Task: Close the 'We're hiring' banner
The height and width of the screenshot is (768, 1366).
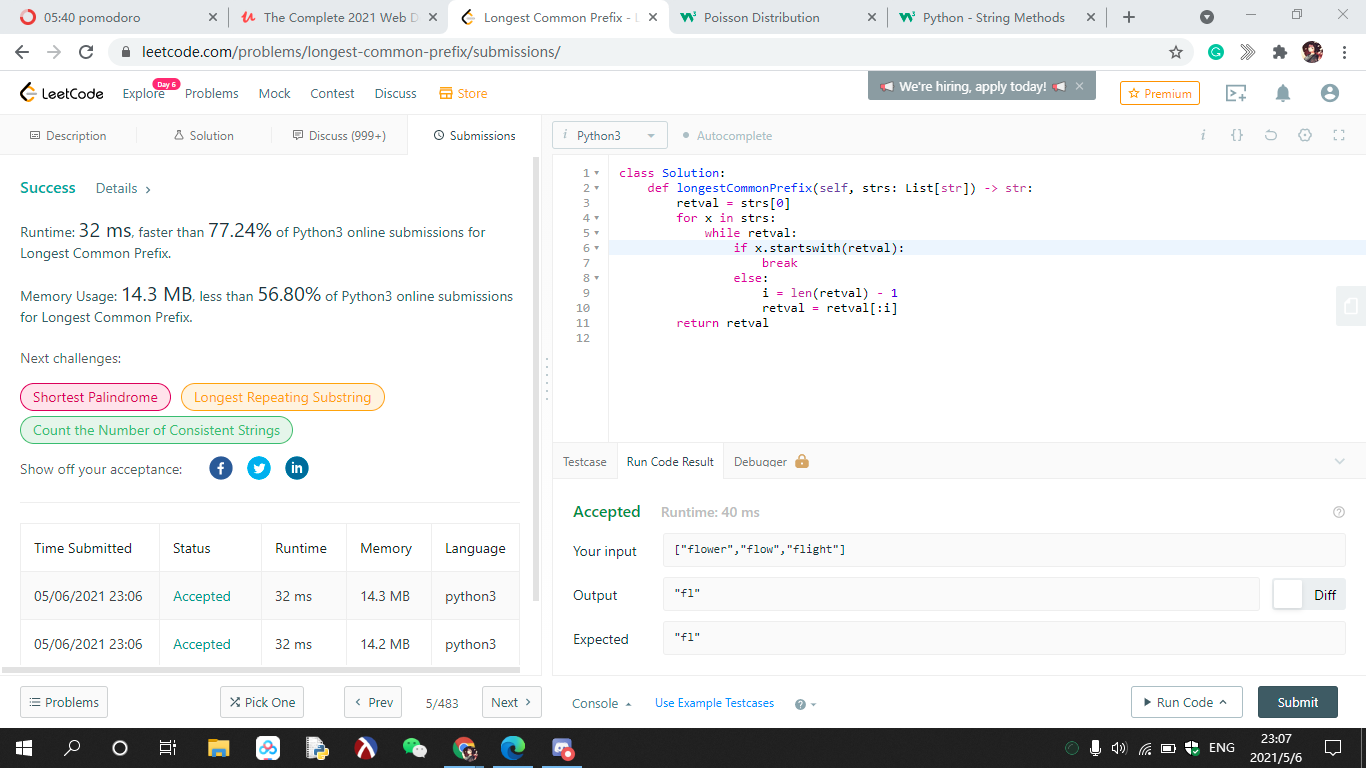Action: click(x=1079, y=86)
